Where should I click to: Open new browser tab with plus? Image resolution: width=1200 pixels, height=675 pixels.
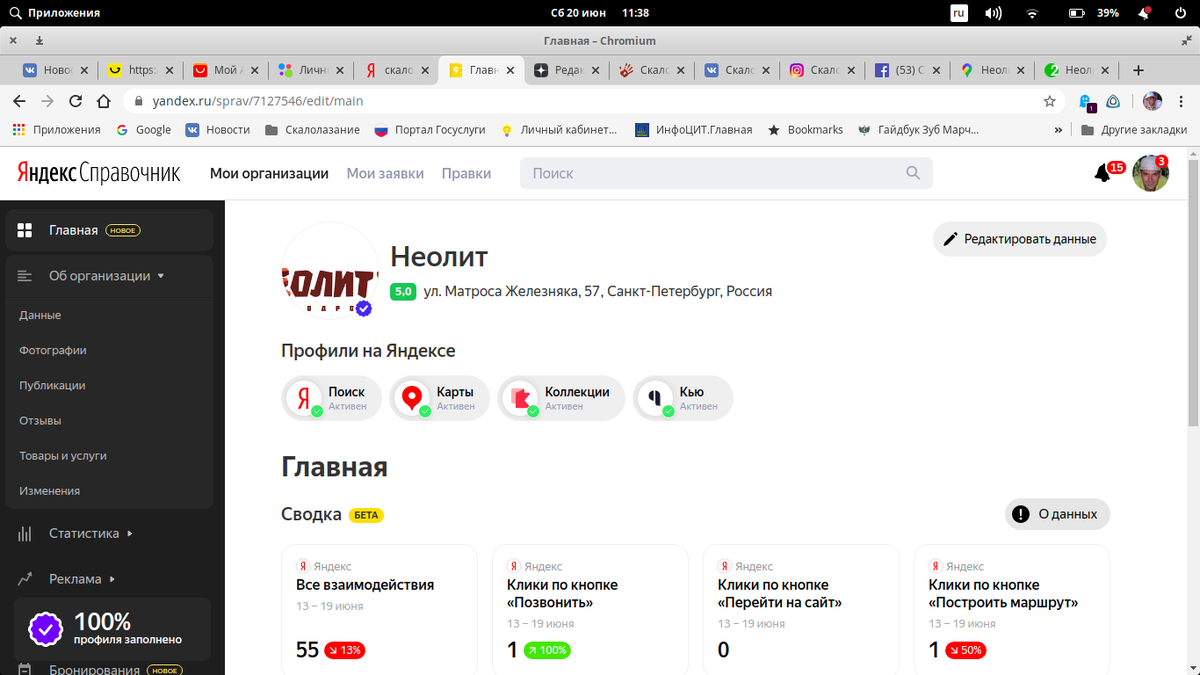point(1138,70)
